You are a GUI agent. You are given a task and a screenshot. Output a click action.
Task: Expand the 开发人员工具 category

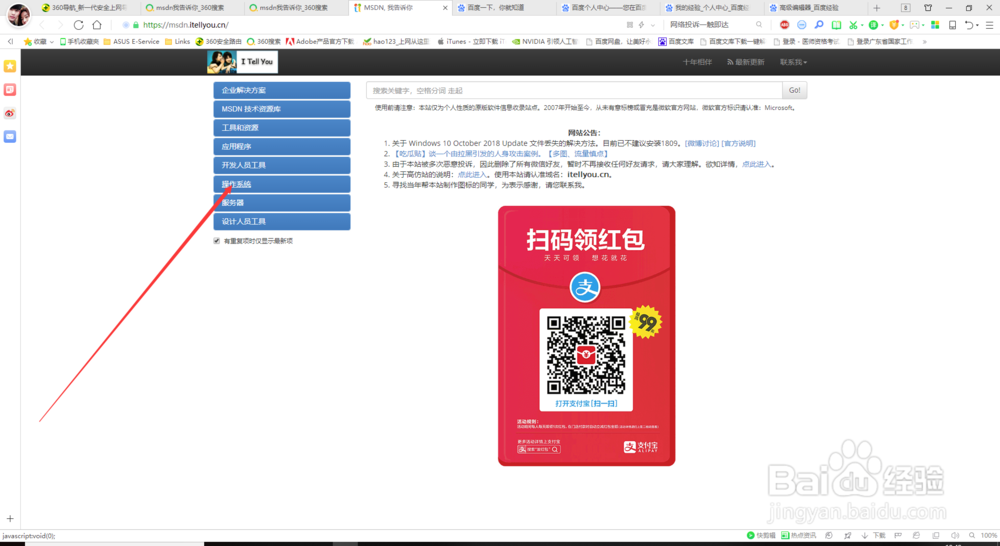[282, 165]
